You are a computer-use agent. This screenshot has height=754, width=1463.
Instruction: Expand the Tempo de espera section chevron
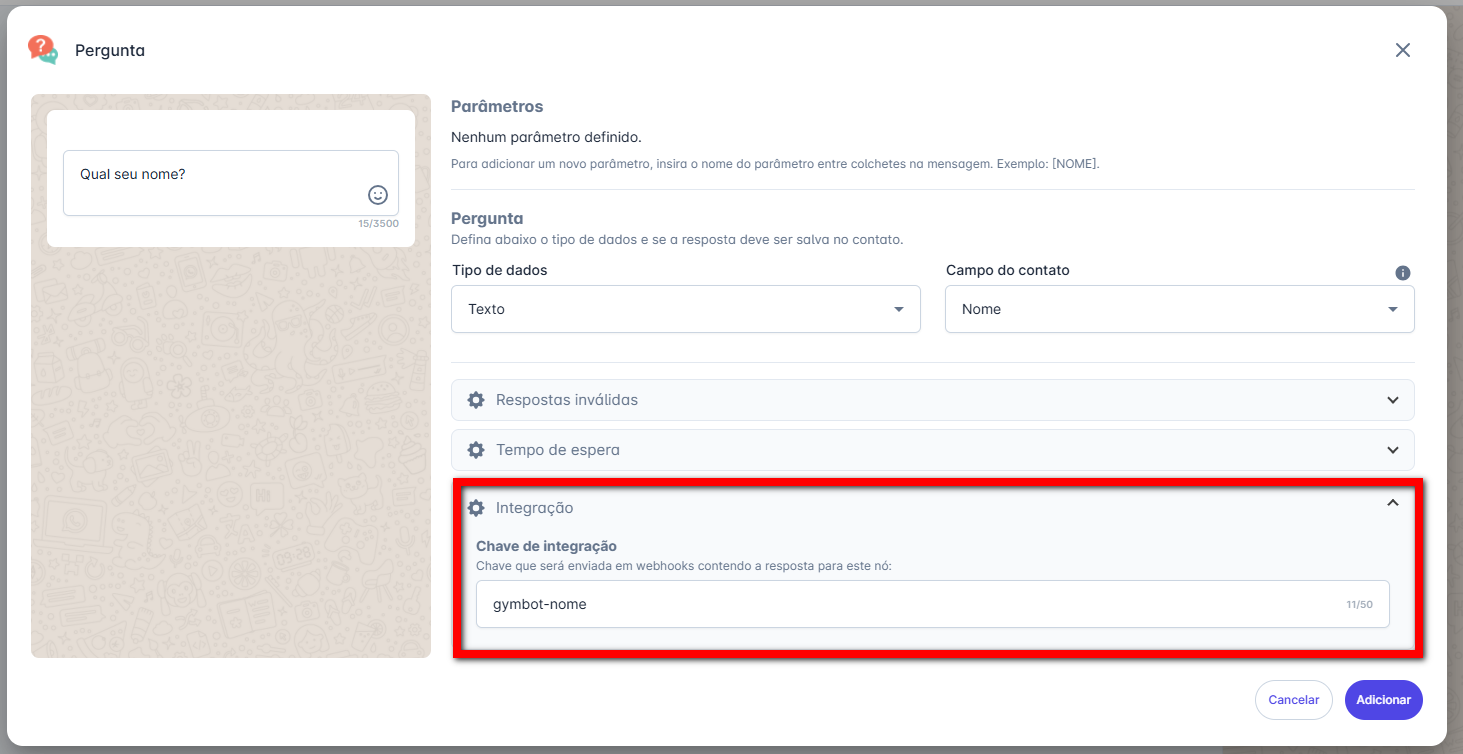tap(1392, 450)
